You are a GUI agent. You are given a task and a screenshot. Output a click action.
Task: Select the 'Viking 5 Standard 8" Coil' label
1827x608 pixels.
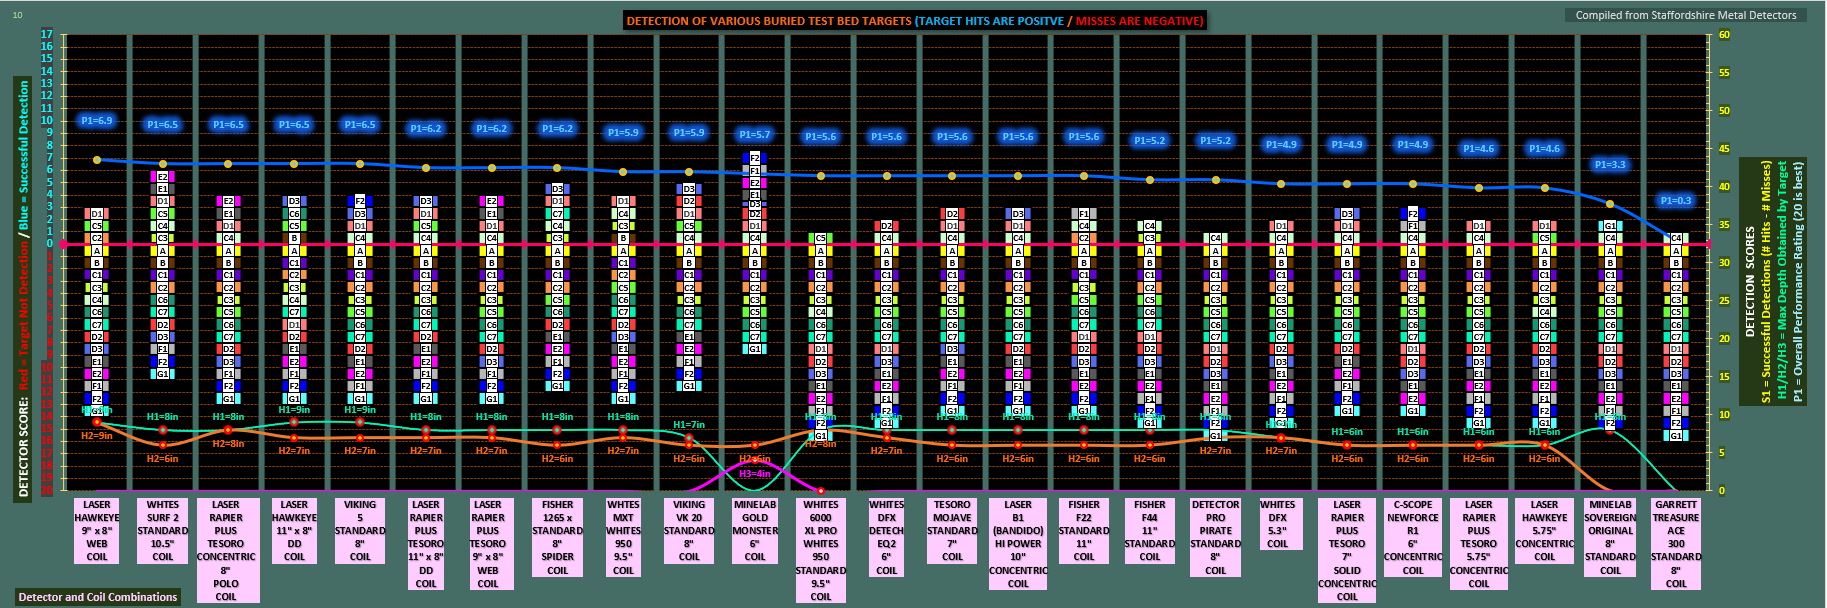pos(360,531)
